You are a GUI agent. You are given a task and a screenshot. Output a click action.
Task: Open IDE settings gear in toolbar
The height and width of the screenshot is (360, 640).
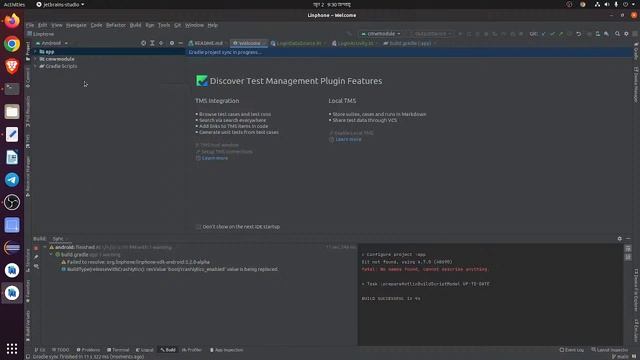click(626, 34)
